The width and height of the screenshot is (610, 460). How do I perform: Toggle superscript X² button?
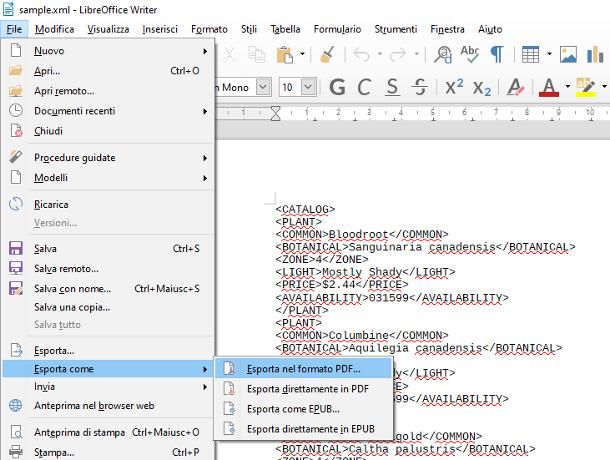pyautogui.click(x=454, y=86)
